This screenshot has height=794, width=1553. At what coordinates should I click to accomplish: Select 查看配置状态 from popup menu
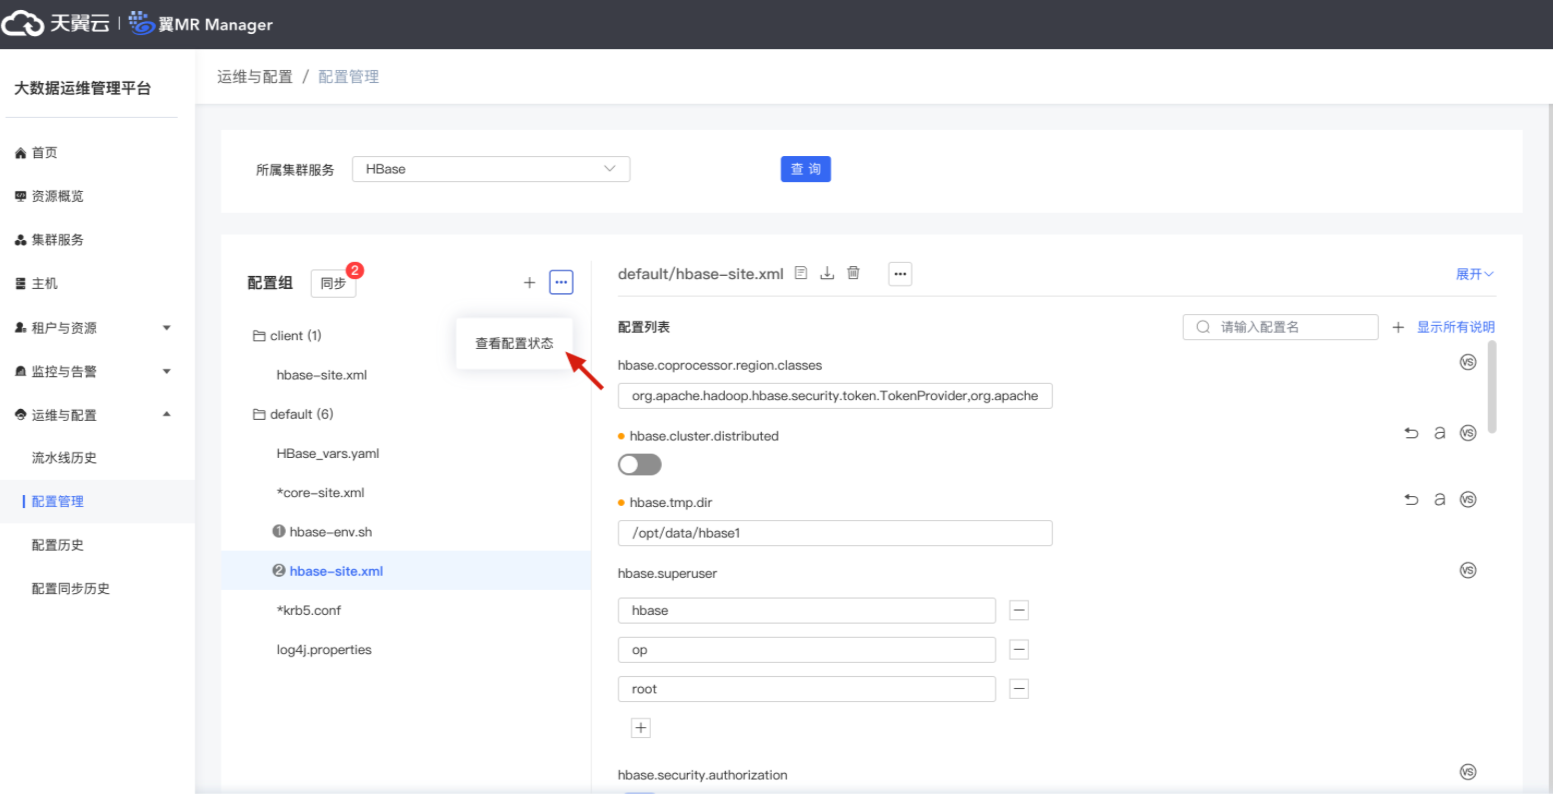[514, 344]
